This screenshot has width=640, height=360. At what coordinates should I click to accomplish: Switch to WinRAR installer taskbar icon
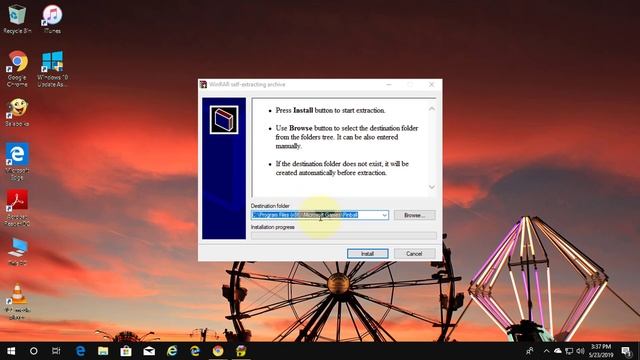241,351
